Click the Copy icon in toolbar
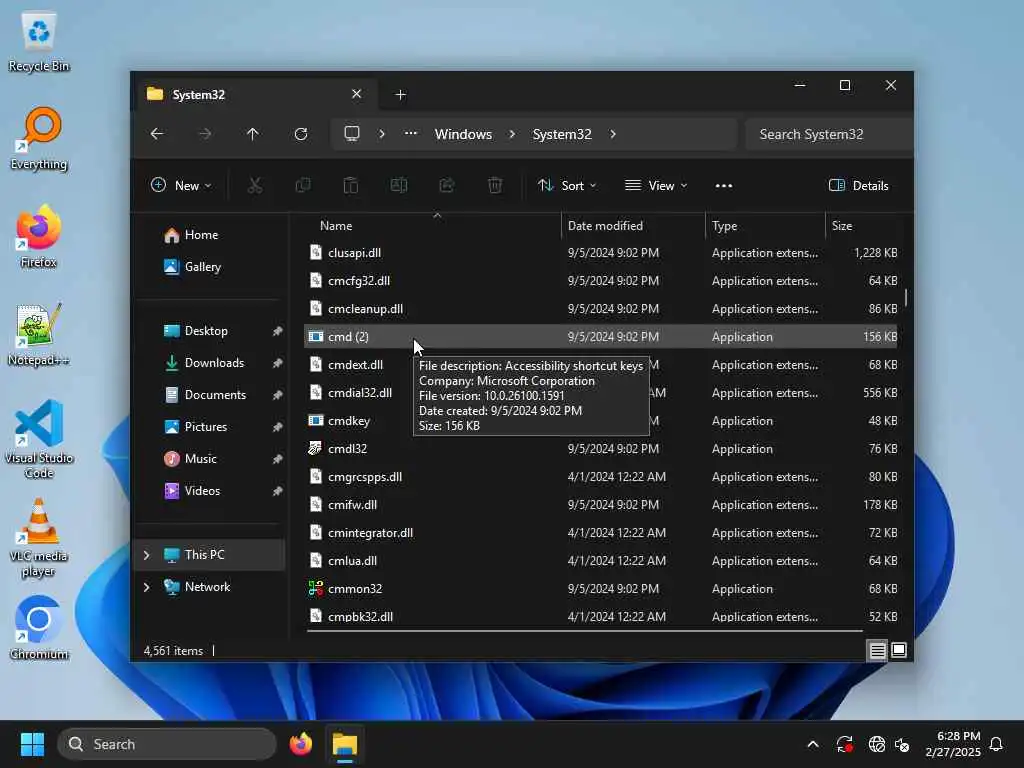The height and width of the screenshot is (768, 1024). coord(303,185)
